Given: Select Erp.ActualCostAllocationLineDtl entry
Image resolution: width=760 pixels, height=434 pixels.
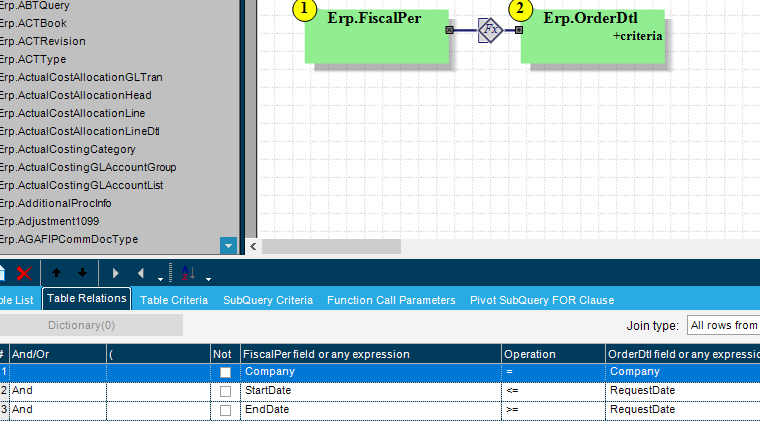Looking at the screenshot, I should tap(79, 131).
